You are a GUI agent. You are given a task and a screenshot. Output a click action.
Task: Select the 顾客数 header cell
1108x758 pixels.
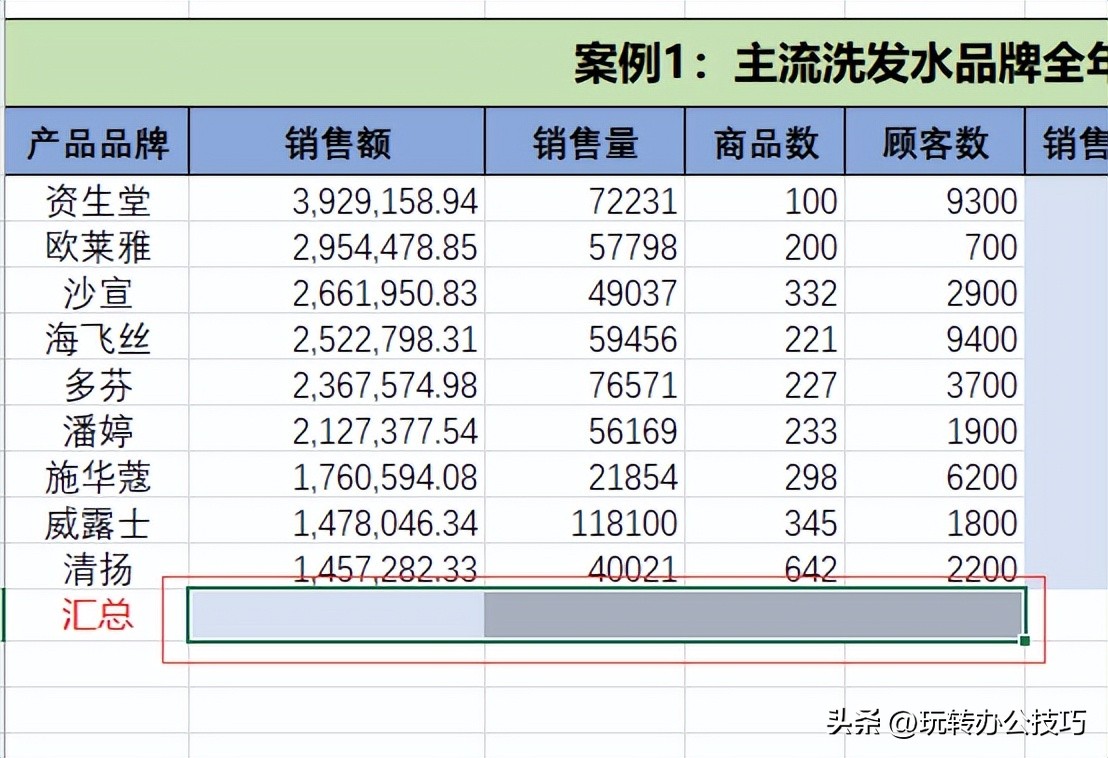point(935,141)
